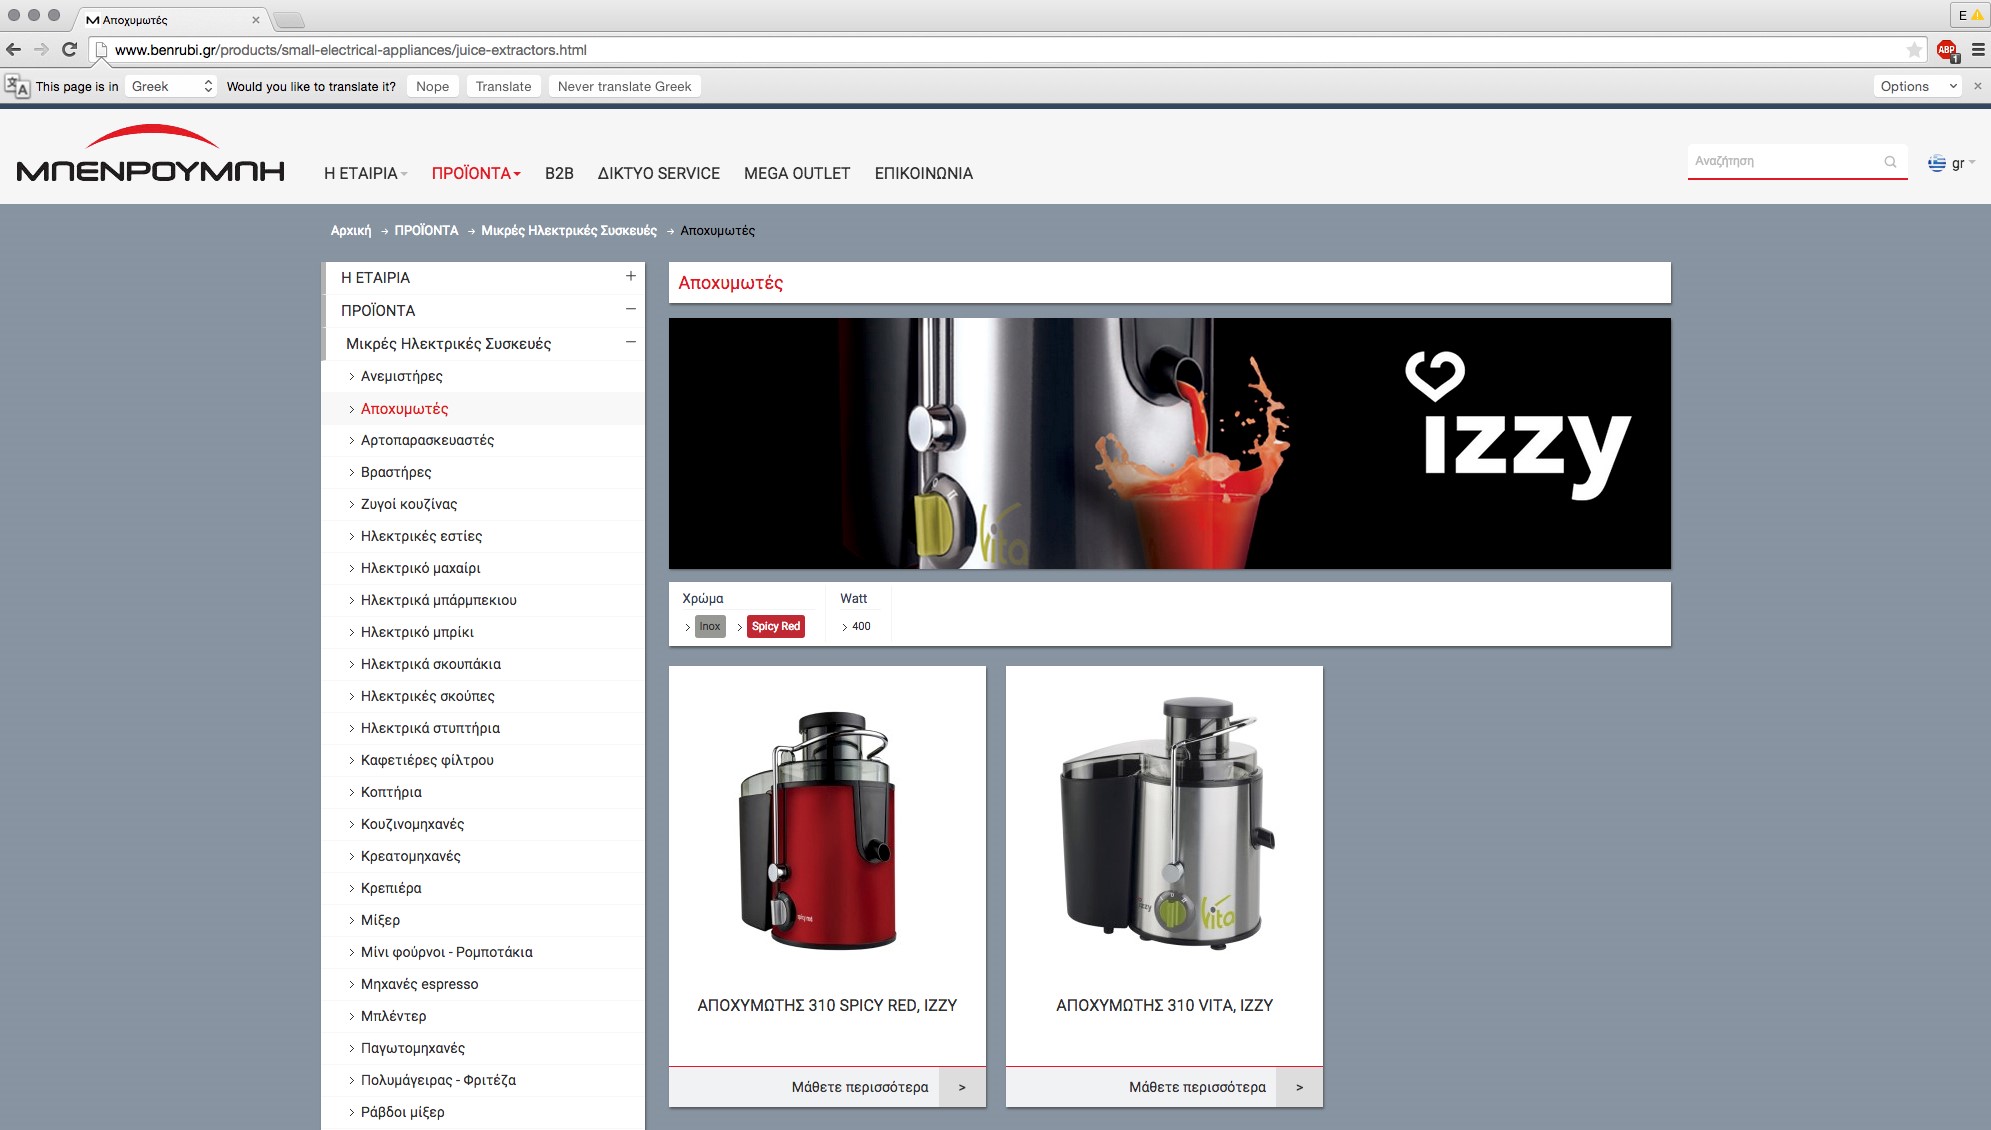Select Μπλέντερ in the sidebar

point(393,1016)
